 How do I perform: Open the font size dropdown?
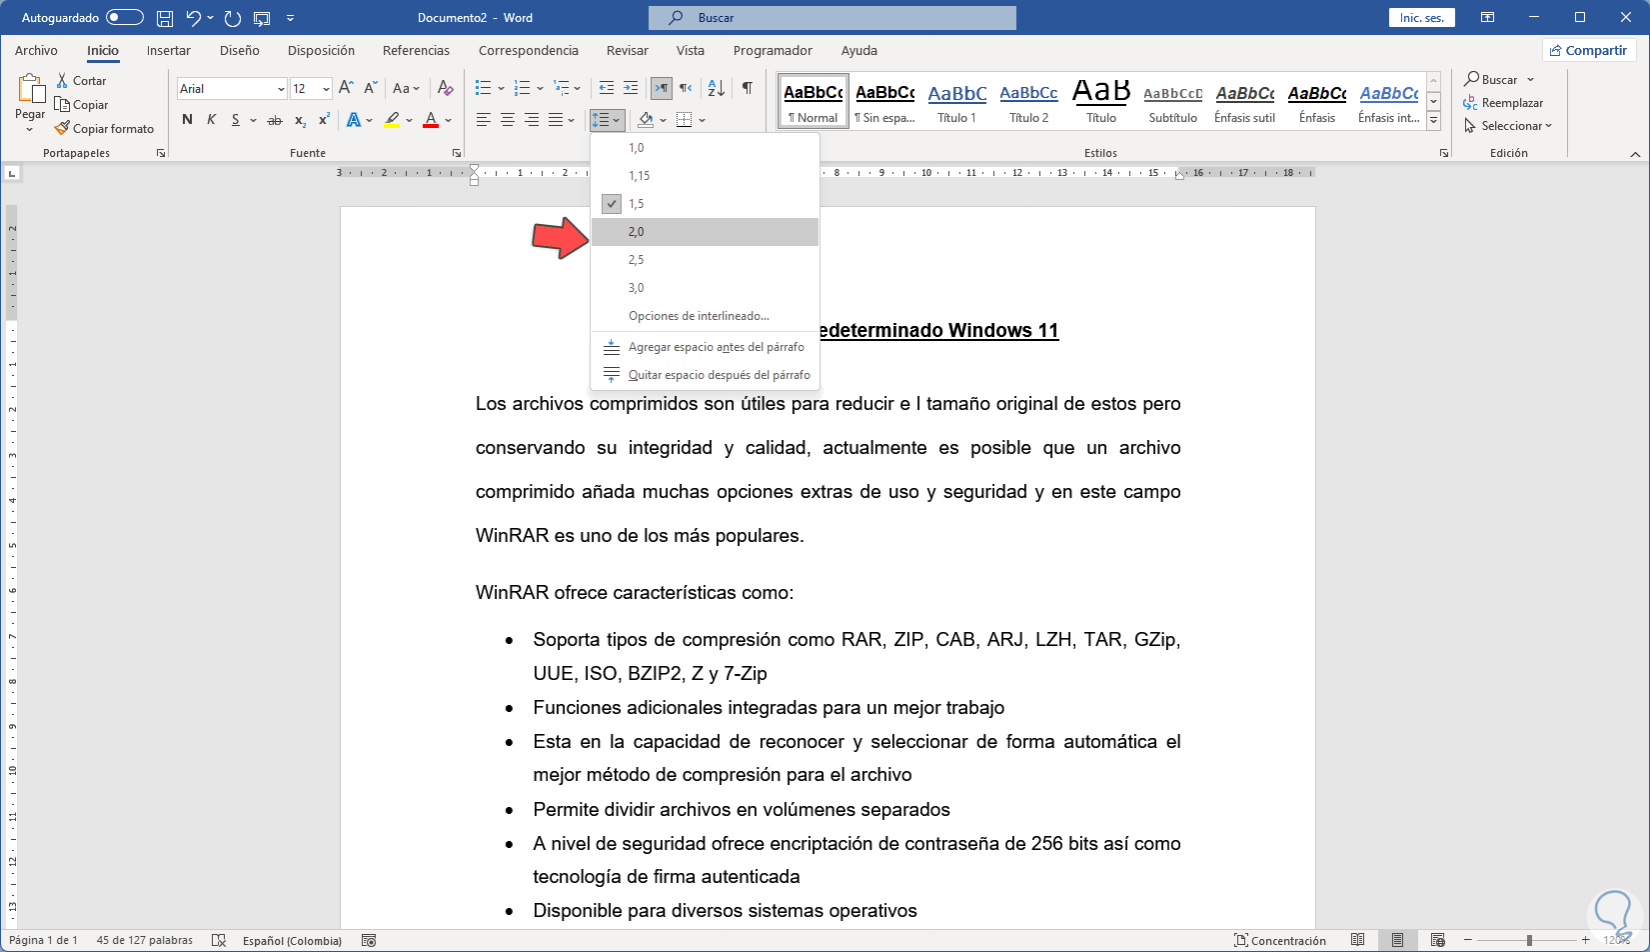[x=326, y=89]
